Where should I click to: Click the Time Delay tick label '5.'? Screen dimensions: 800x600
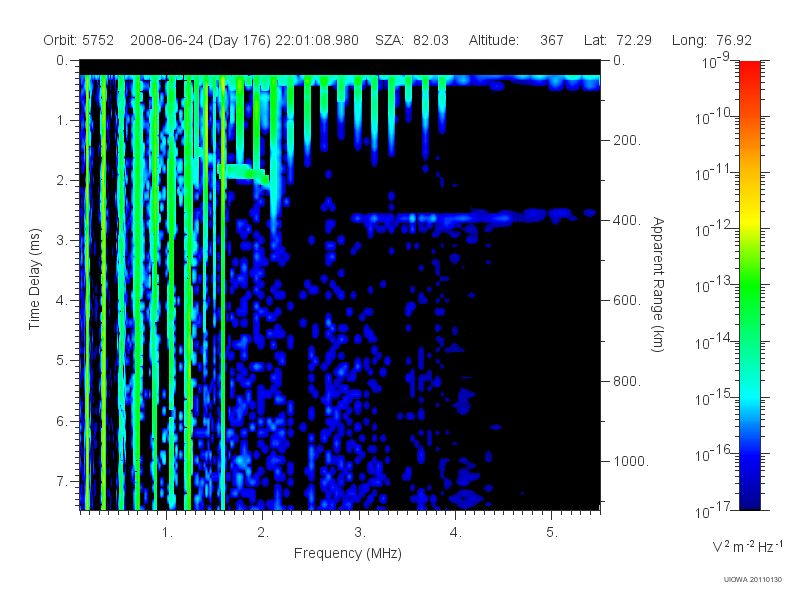62,361
